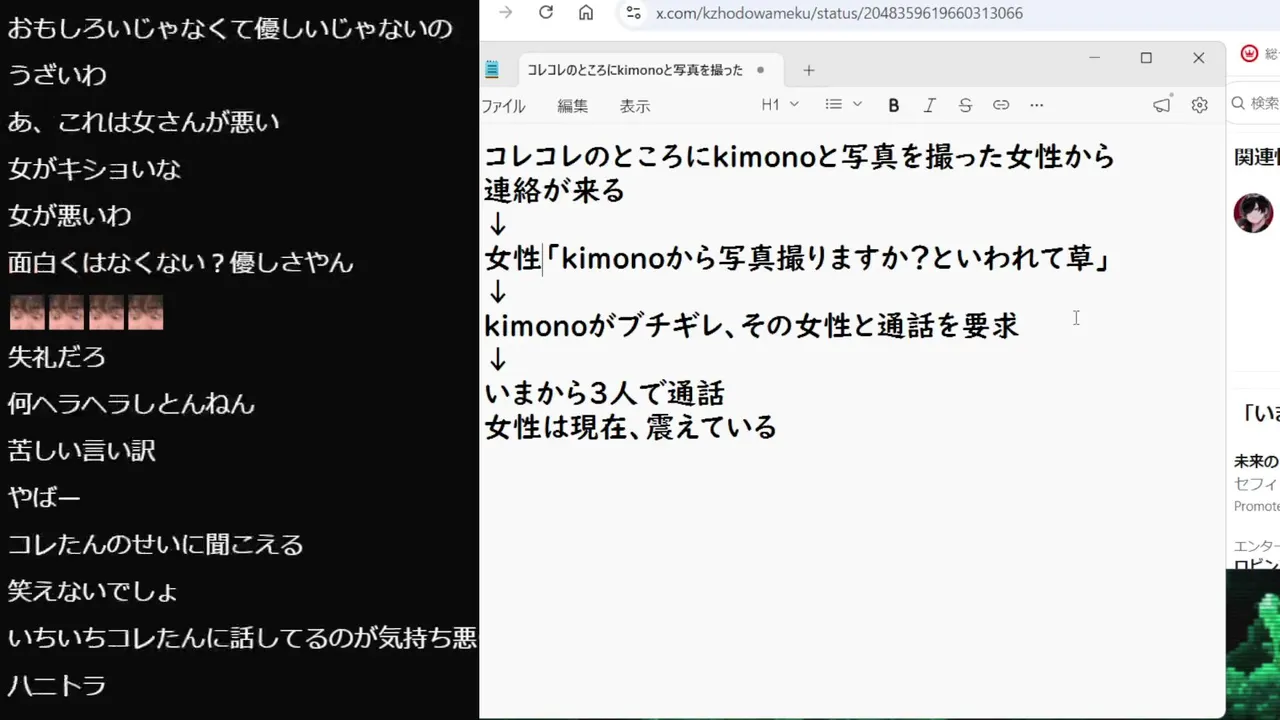Image resolution: width=1280 pixels, height=720 pixels.
Task: Click the chat comment '笑えないでしょ'
Action: (92, 592)
